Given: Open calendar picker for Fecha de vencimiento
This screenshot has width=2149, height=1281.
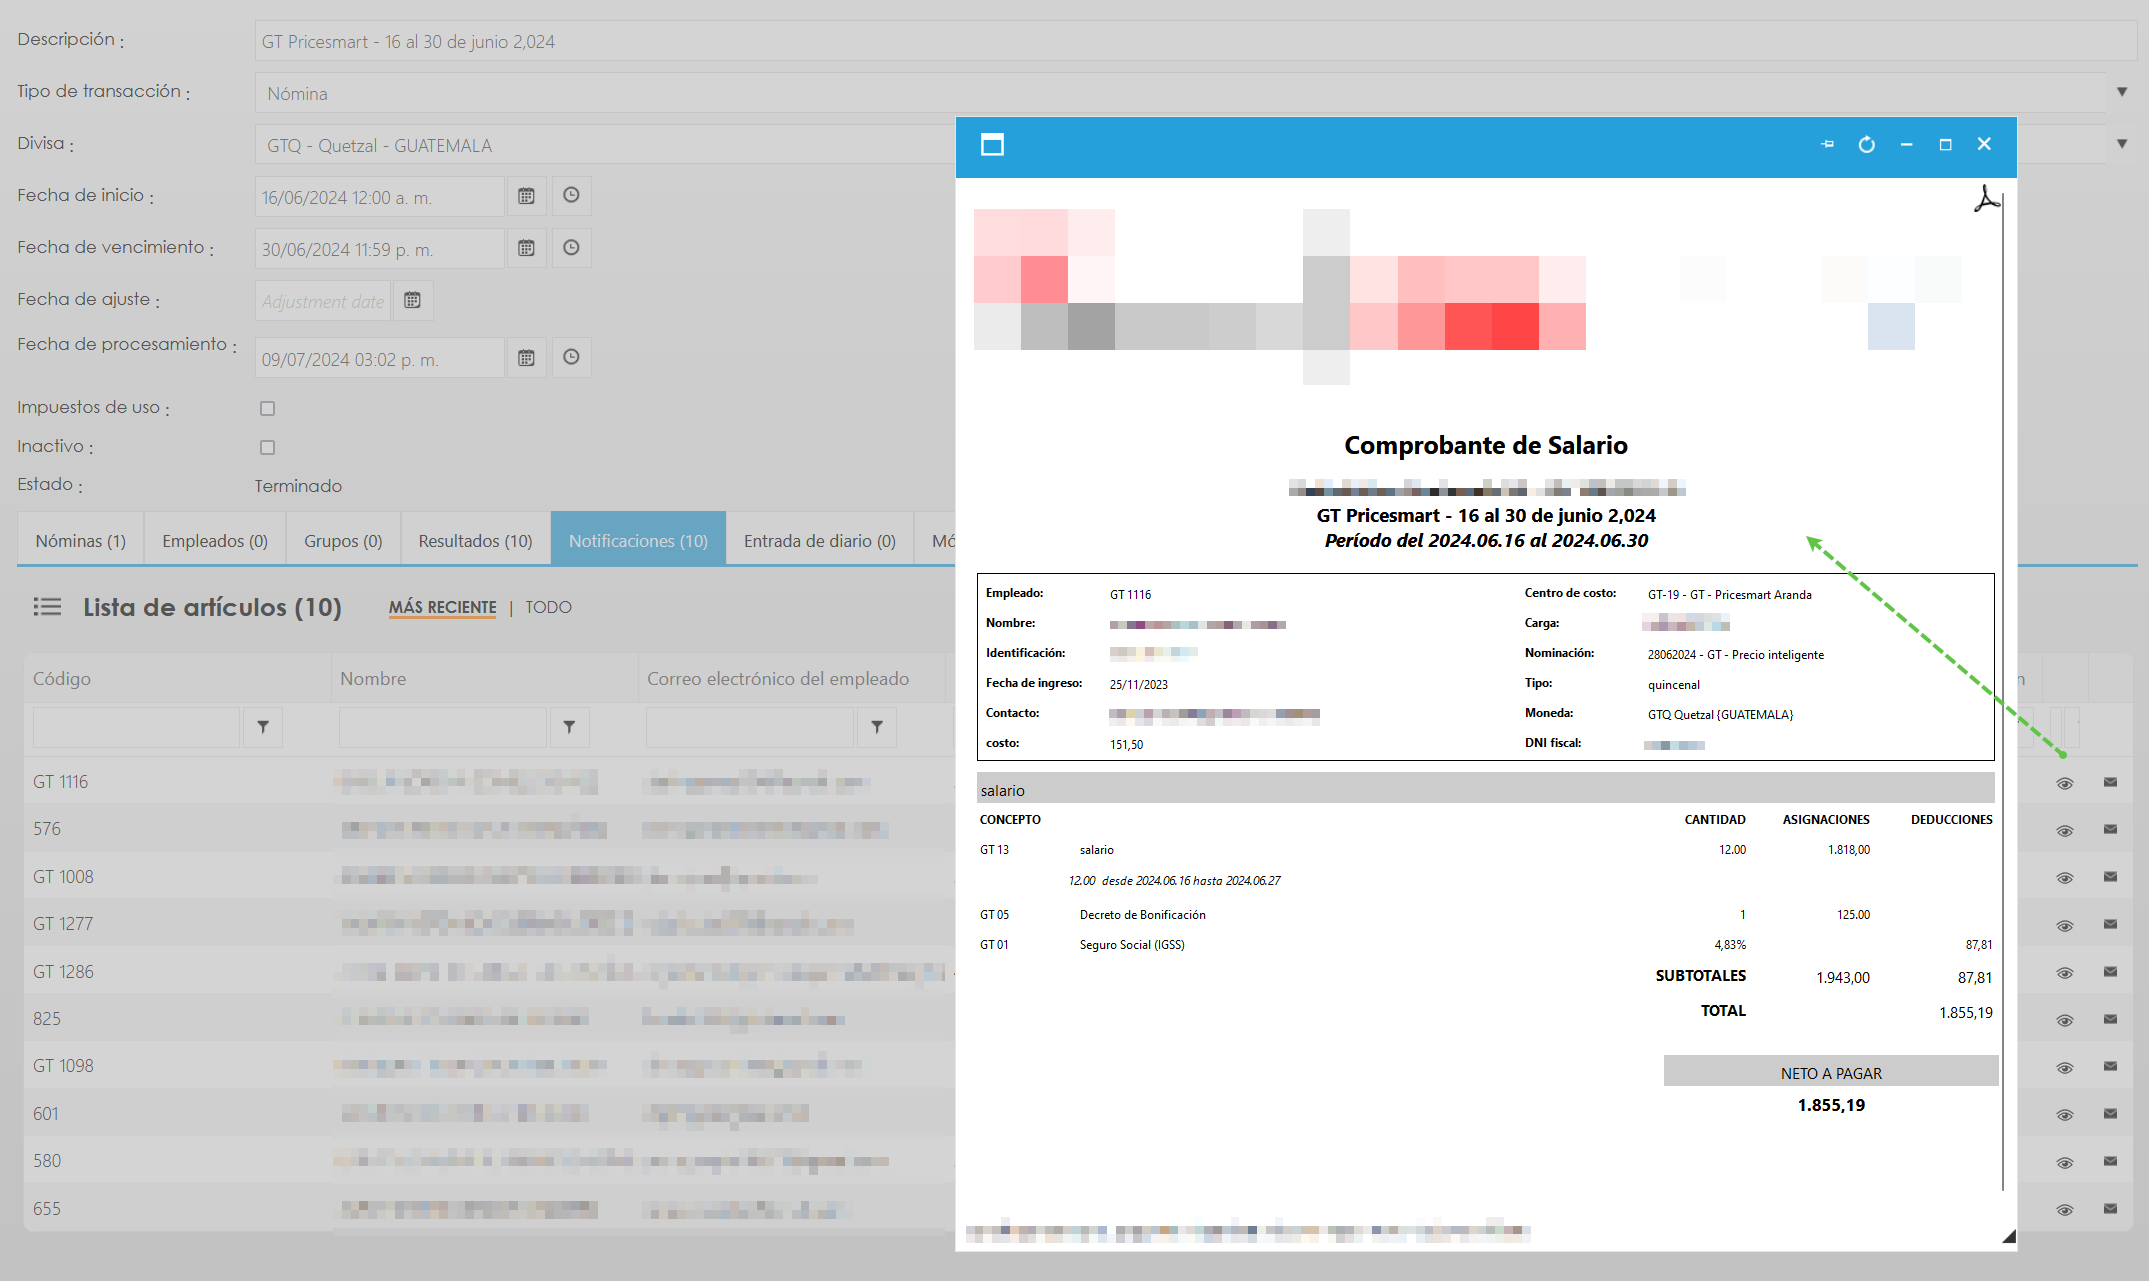Looking at the screenshot, I should (x=526, y=248).
